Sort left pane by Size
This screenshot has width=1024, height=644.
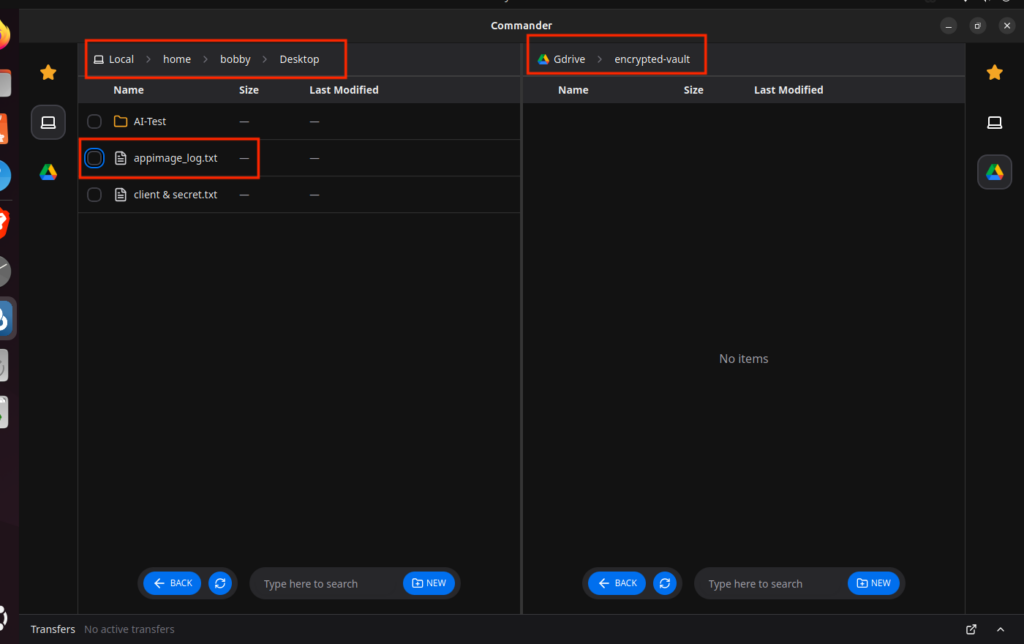point(249,90)
